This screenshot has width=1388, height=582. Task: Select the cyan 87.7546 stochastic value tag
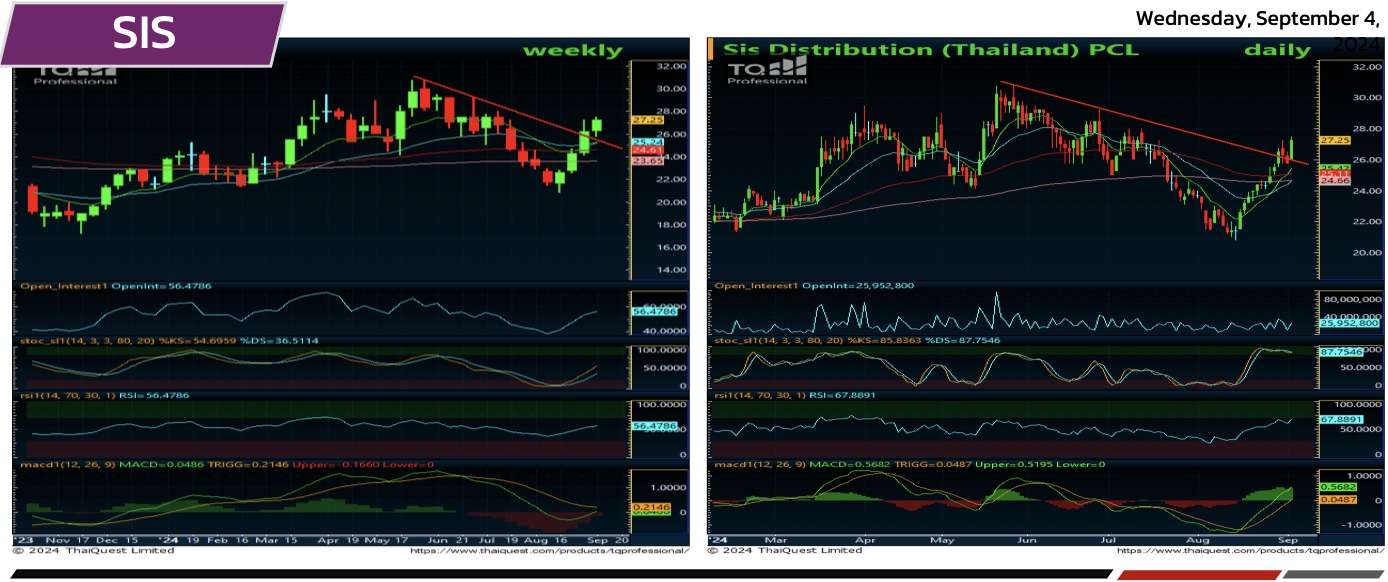1344,352
